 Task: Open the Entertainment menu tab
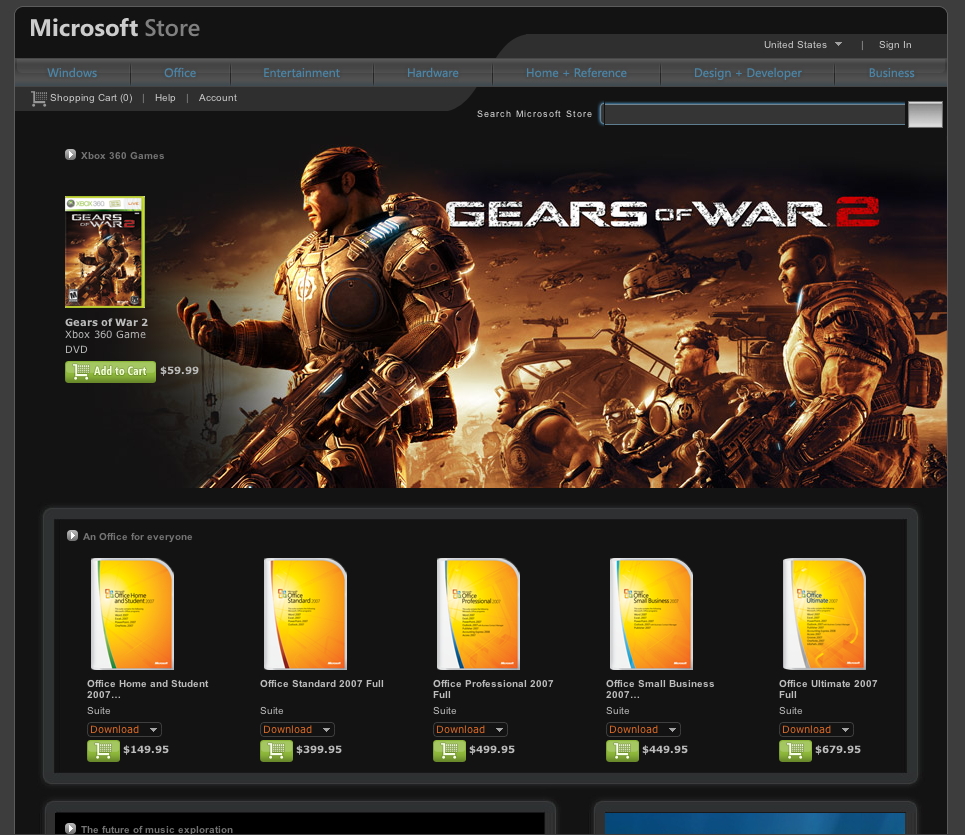click(x=302, y=73)
